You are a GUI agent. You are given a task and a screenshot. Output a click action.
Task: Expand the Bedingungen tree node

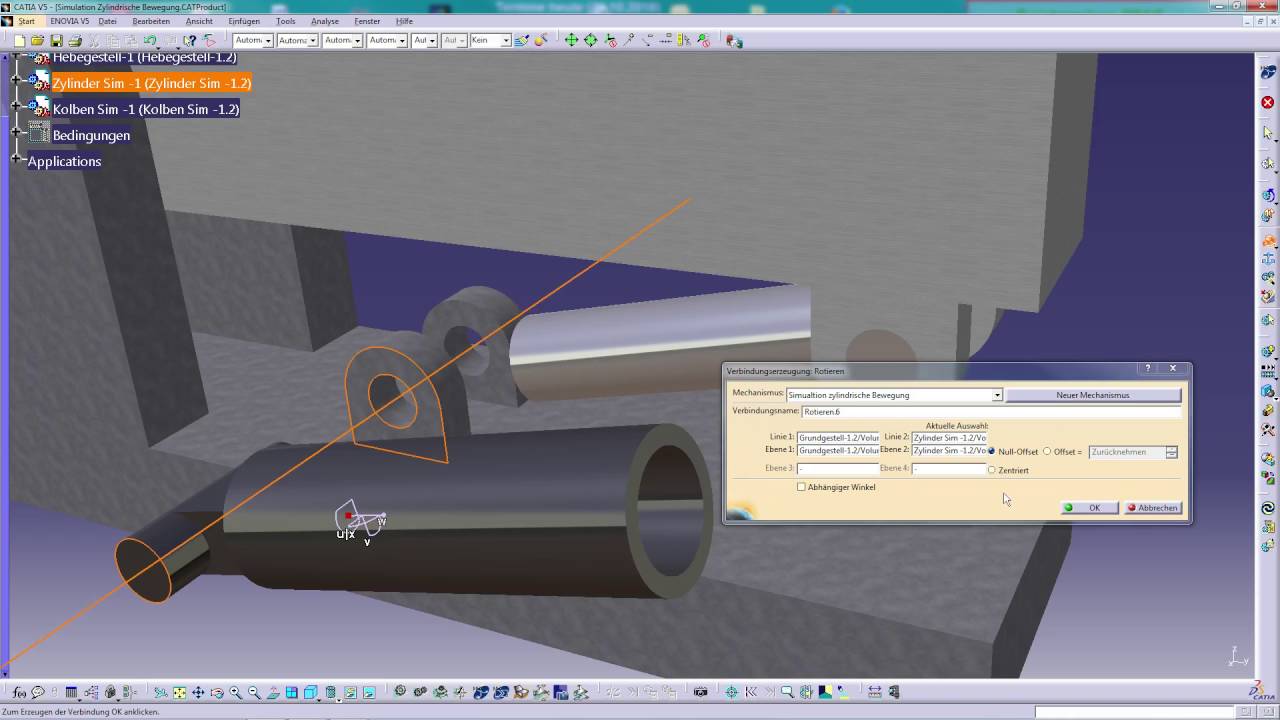coord(16,132)
